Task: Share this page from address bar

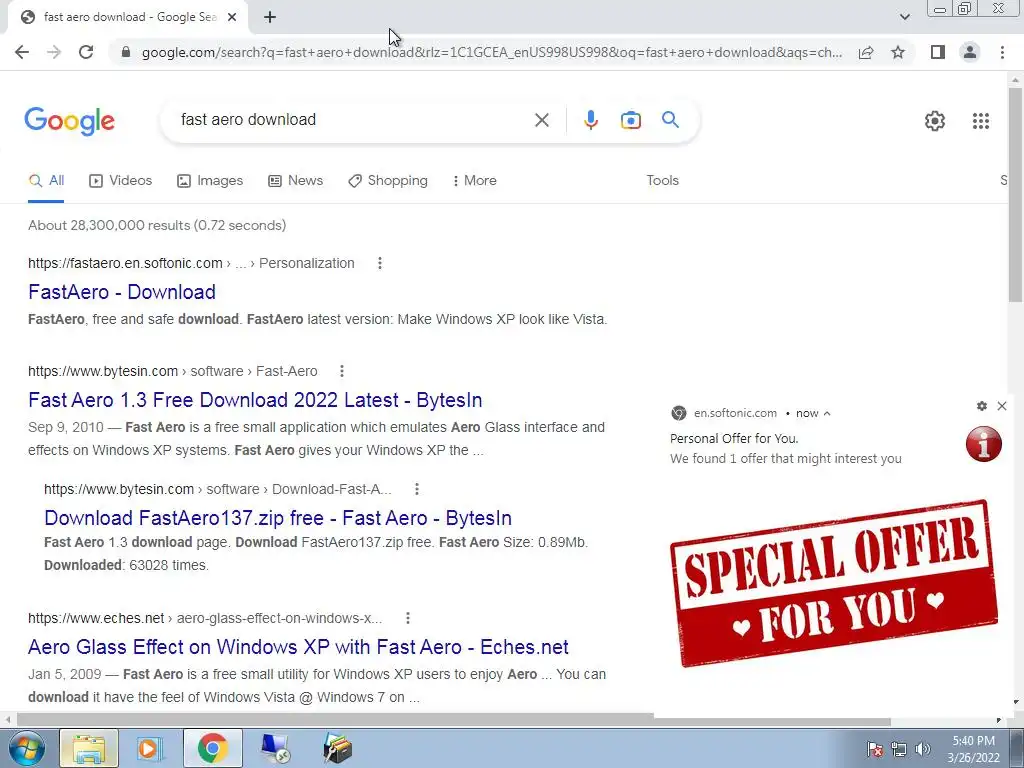Action: (x=866, y=52)
